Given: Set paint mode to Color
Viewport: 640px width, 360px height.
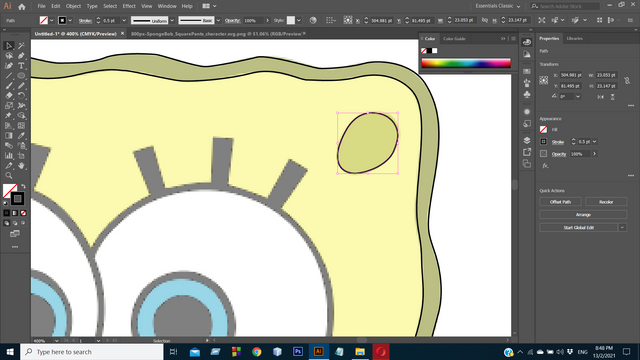Looking at the screenshot, I should click(7, 213).
